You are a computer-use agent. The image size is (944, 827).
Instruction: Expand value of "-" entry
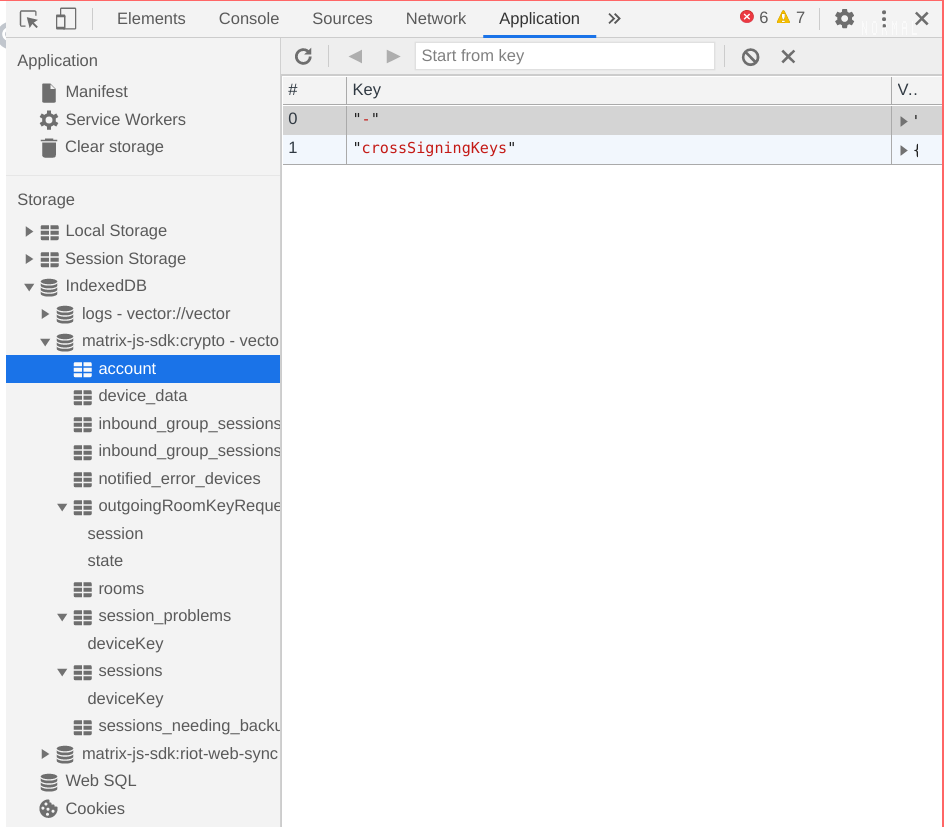pos(903,121)
